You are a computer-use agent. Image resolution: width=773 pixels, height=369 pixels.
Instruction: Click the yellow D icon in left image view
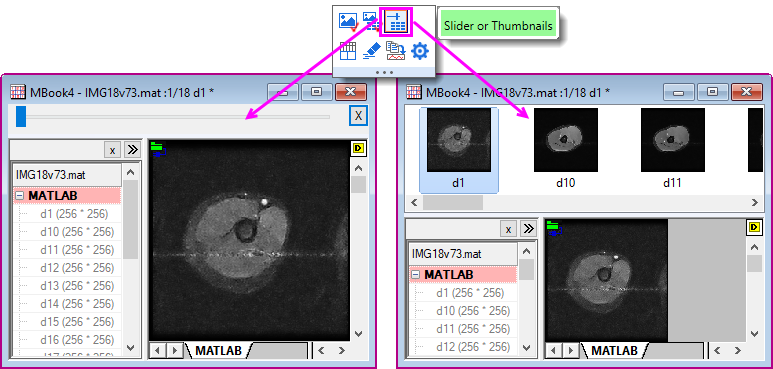(357, 147)
